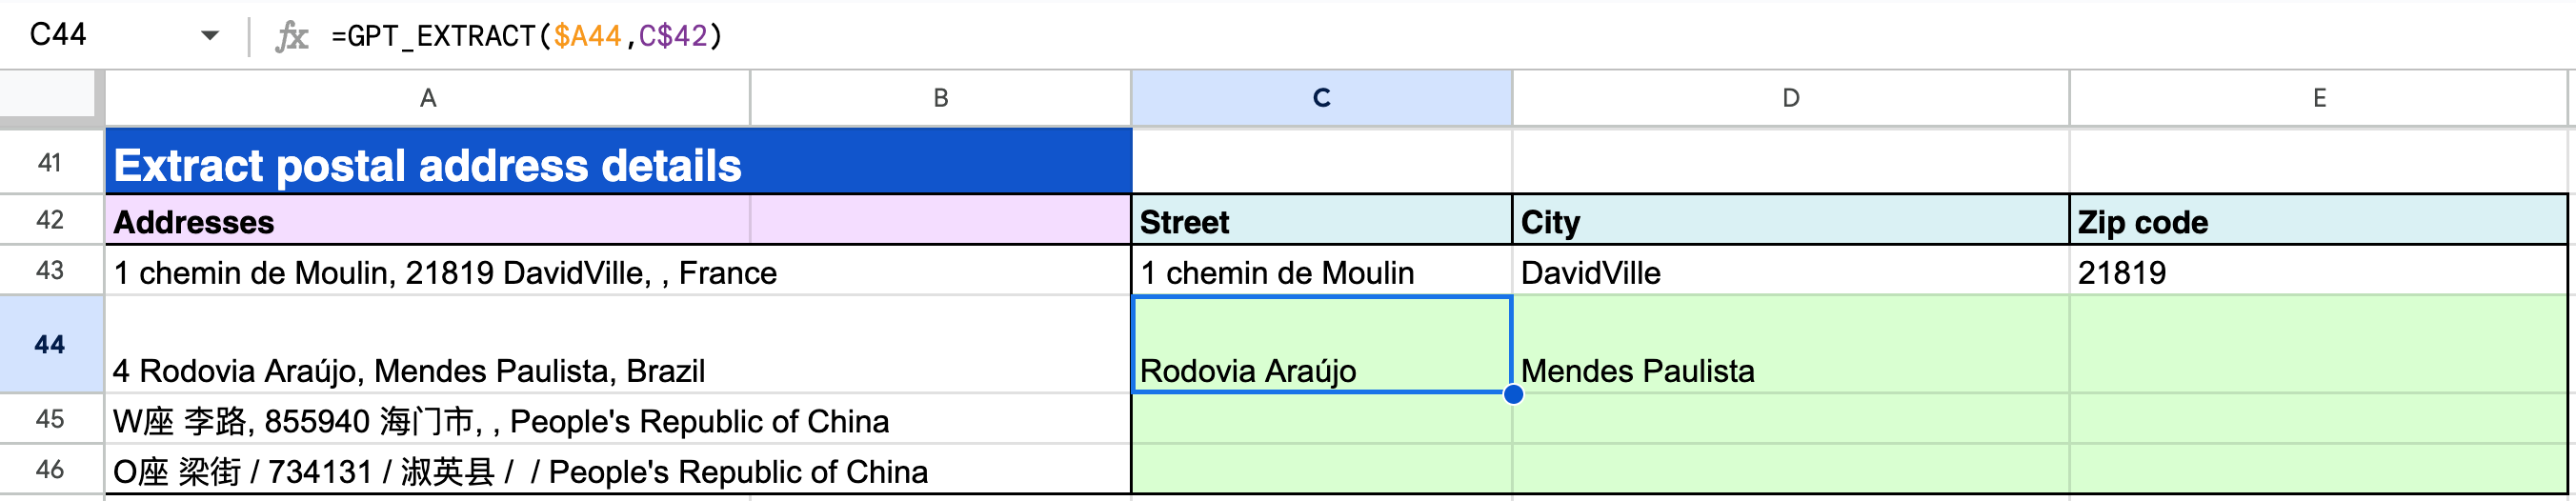Image resolution: width=2576 pixels, height=501 pixels.
Task: Select column A header
Action: [427, 98]
